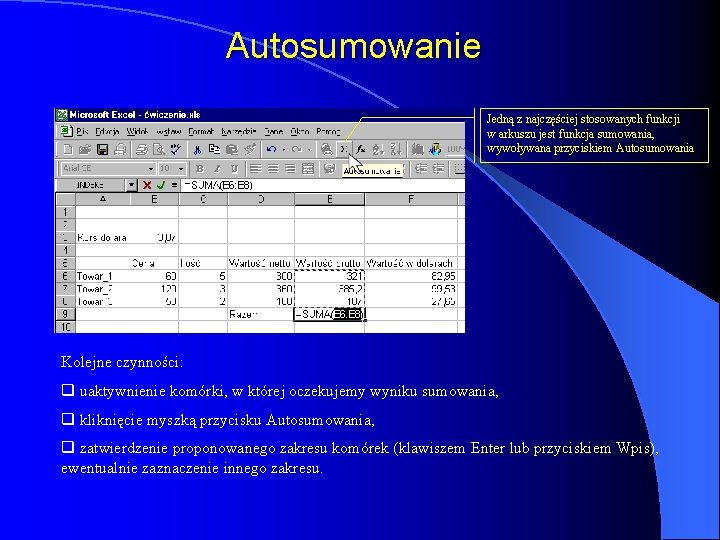The image size is (720, 540).
Task: Open the Arial CE font dropdown
Action: (x=151, y=169)
